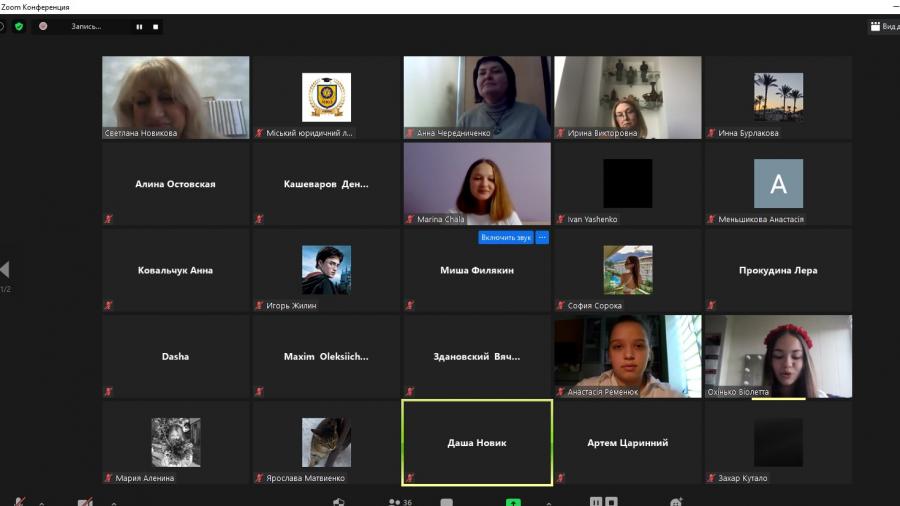Screen dimensions: 900x506
Task: Select the Даша Новик highlighted tile
Action: (476, 443)
